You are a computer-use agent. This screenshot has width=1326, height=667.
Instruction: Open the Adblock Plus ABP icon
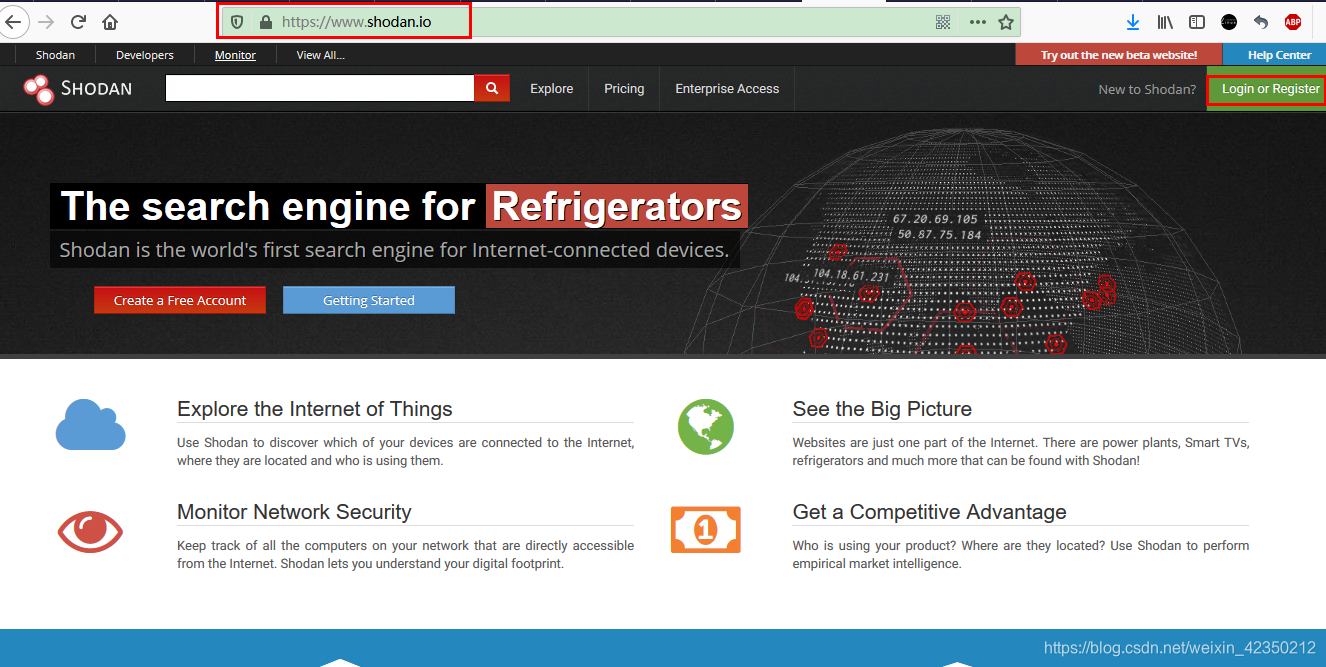(1293, 22)
